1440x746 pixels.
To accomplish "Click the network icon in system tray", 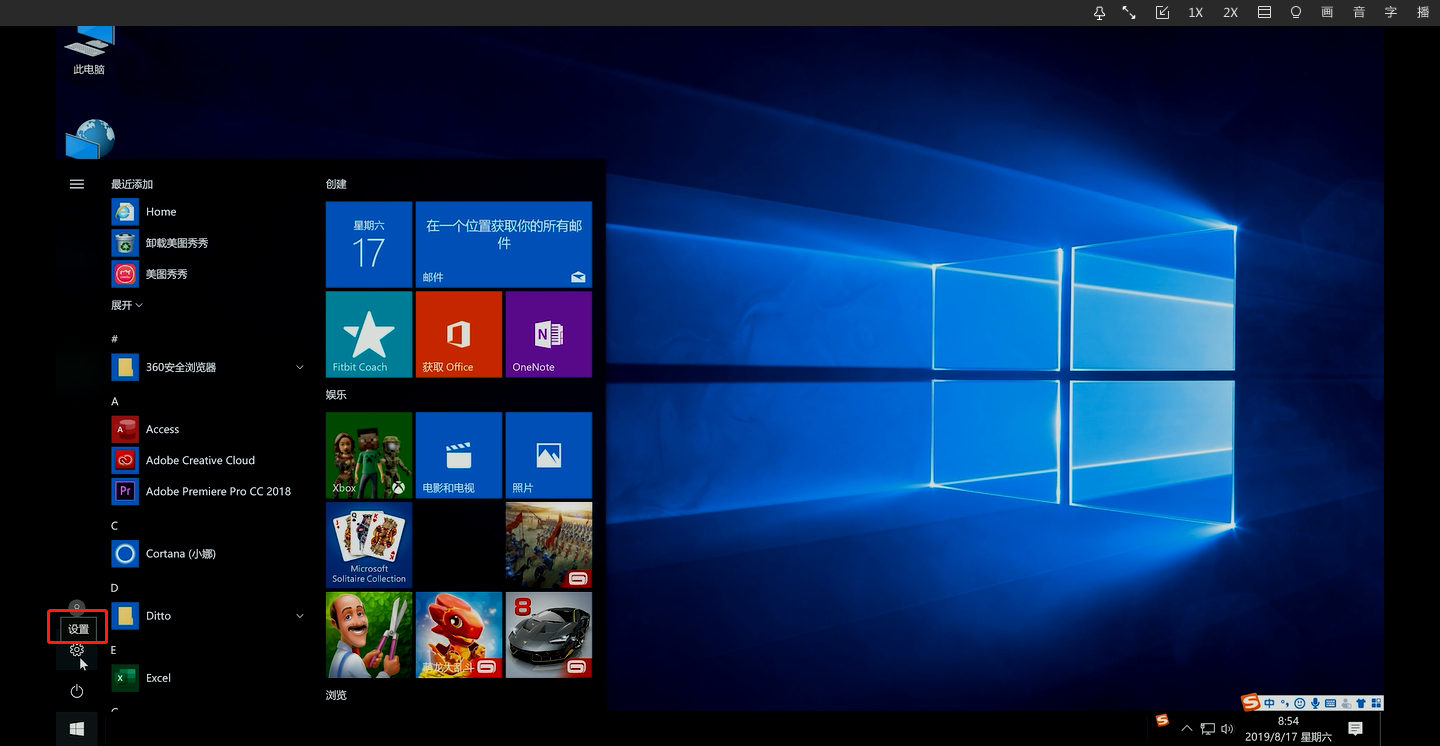I will point(1207,729).
